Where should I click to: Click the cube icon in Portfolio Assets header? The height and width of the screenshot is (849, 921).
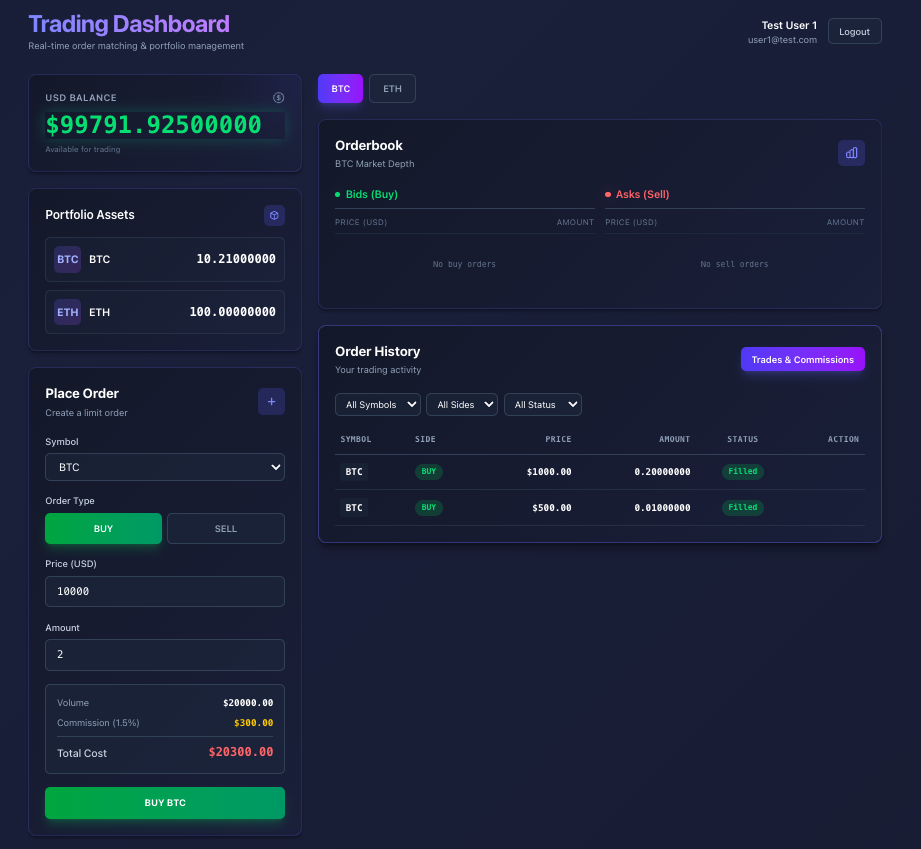tap(274, 215)
